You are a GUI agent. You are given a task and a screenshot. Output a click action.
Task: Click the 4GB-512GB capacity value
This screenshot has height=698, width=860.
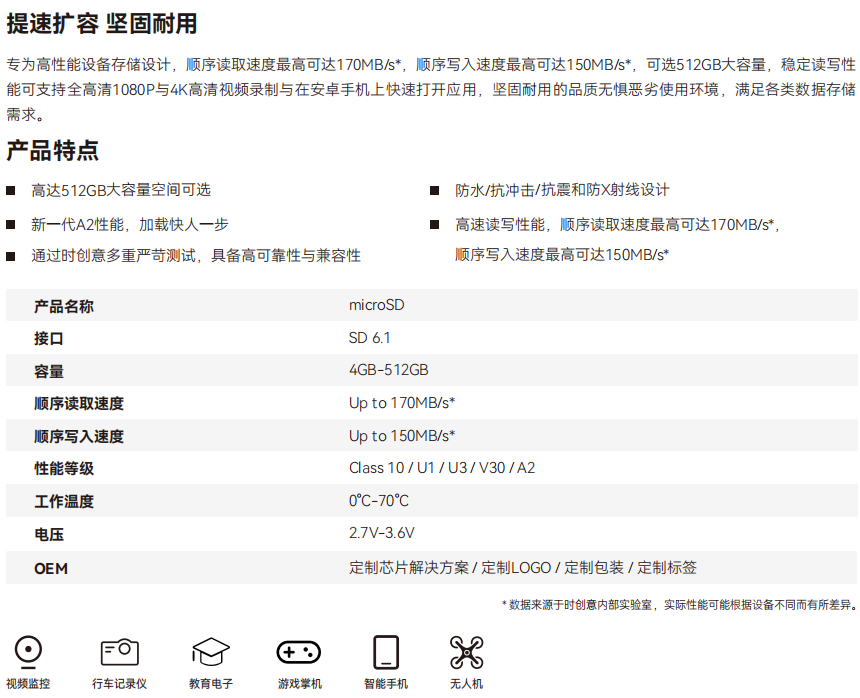tap(388, 370)
